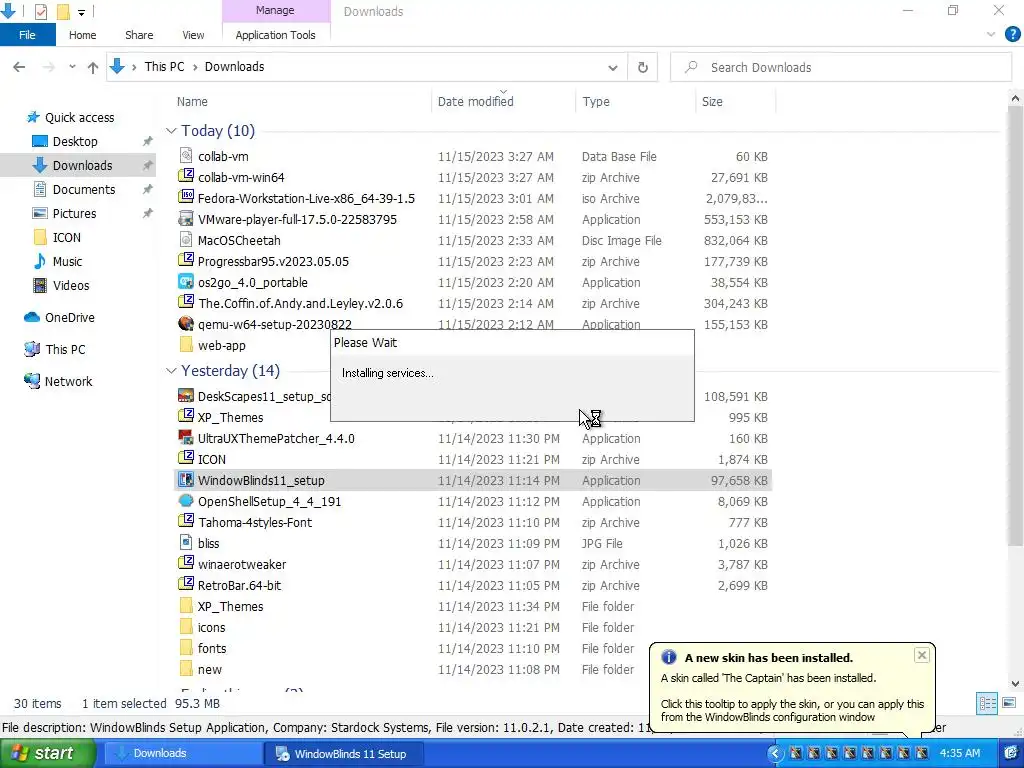
Task: Select the RetroBar.64-bit zip icon
Action: pyautogui.click(x=186, y=584)
